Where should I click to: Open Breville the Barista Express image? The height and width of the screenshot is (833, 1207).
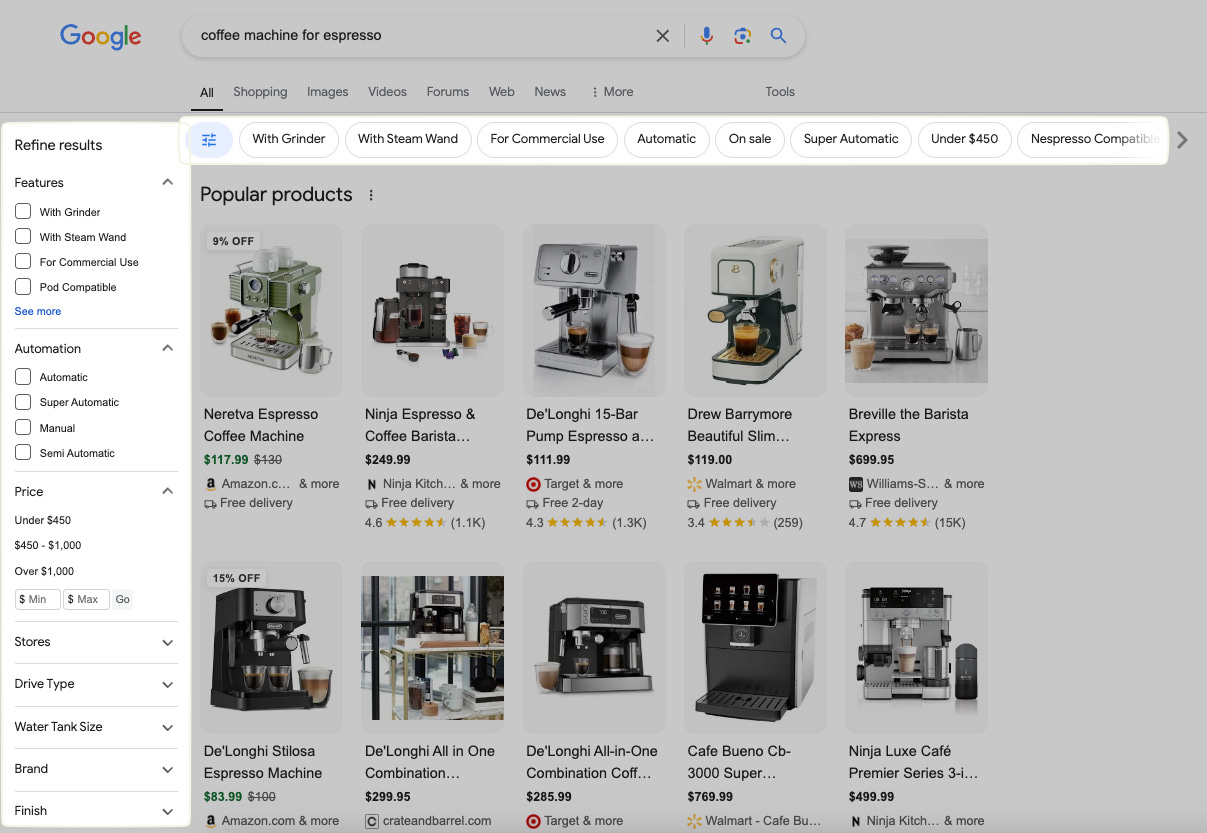click(x=916, y=310)
